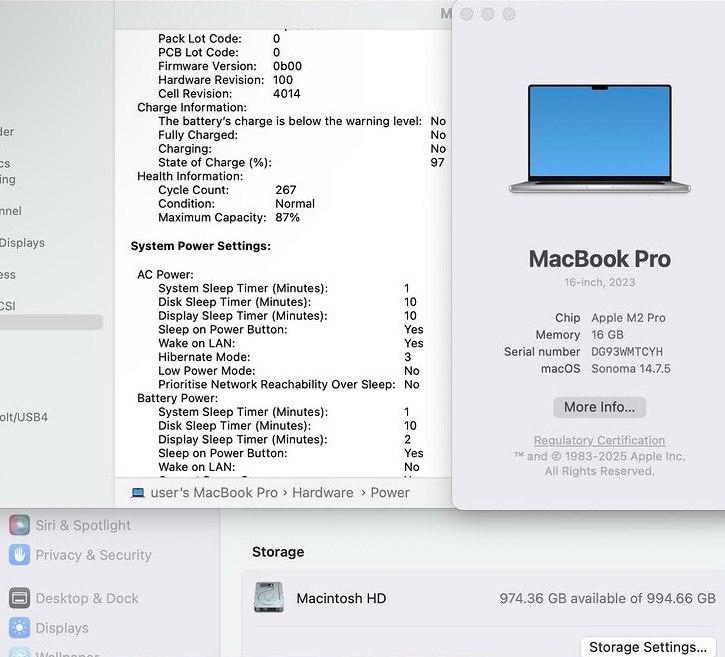The width and height of the screenshot is (725, 657).
Task: Select the highlighted Power row in sidebar
Action: 51,322
